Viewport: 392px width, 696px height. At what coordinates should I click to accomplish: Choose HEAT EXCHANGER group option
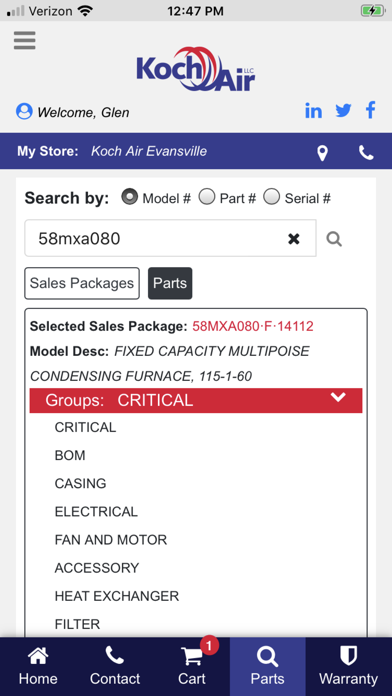(117, 596)
